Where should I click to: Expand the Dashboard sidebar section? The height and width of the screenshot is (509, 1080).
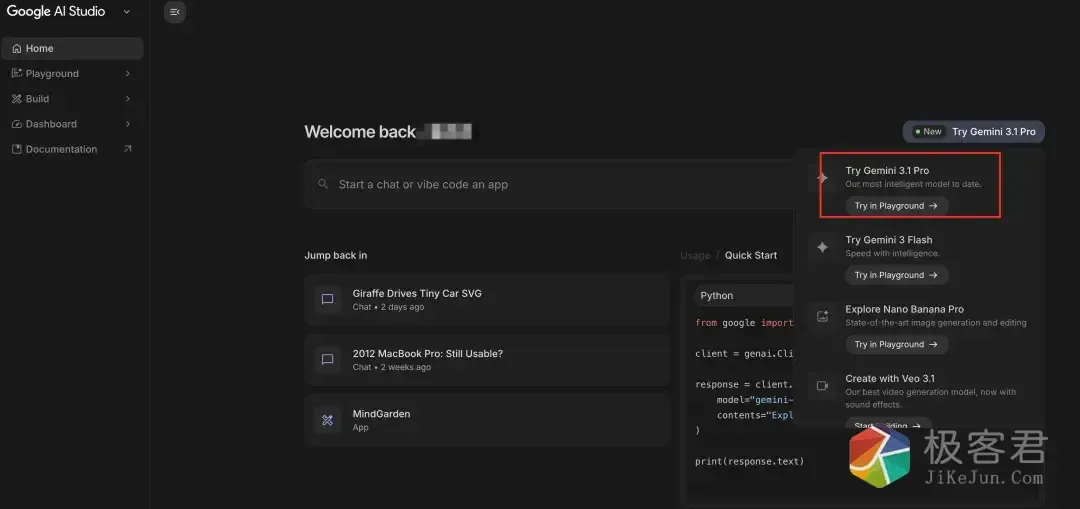click(x=127, y=124)
